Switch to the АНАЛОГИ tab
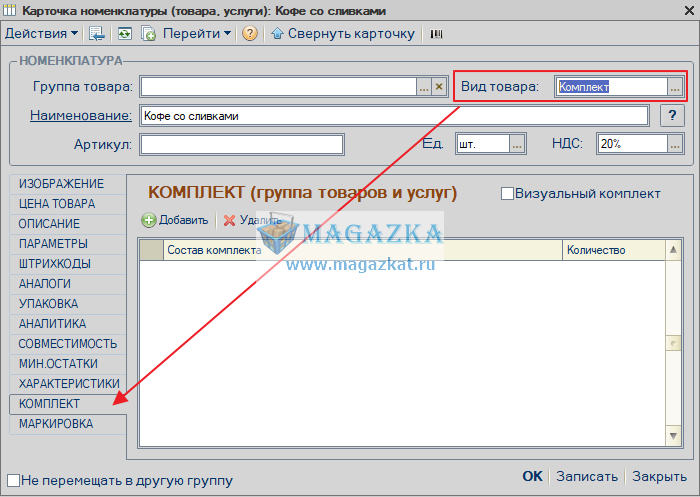This screenshot has height=497, width=700. point(68,284)
